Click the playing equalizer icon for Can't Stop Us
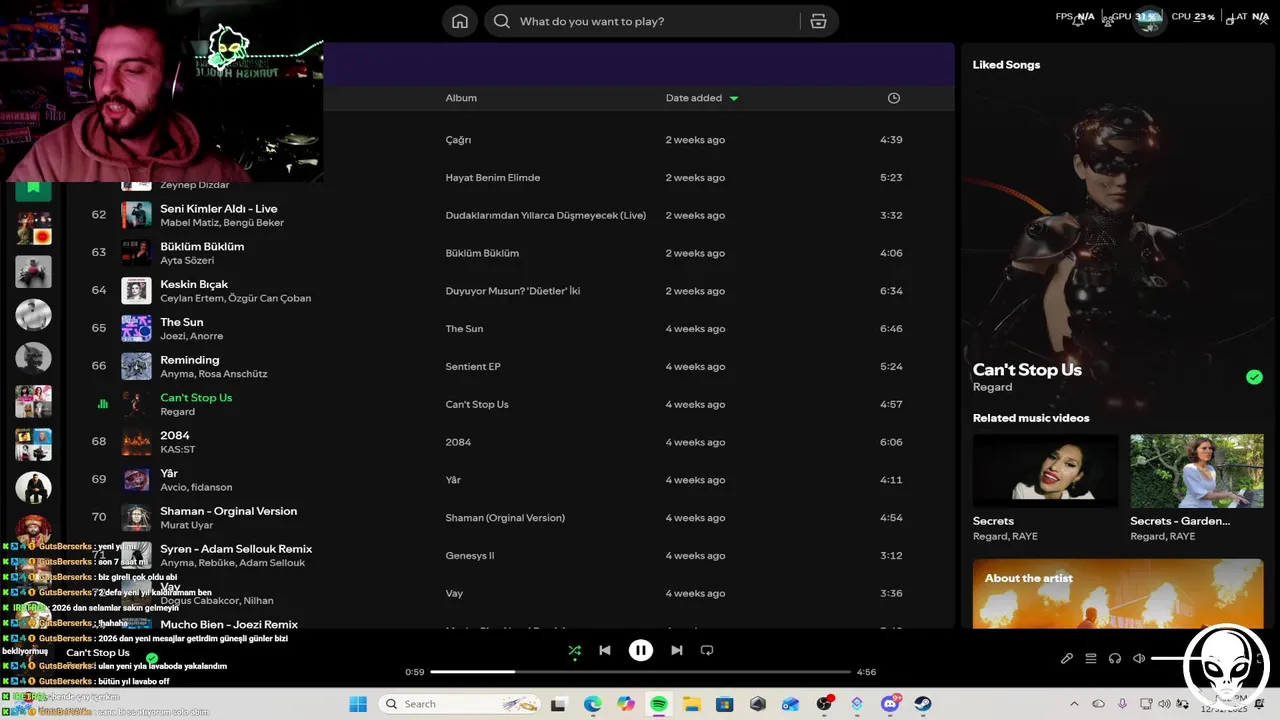 pyautogui.click(x=102, y=404)
